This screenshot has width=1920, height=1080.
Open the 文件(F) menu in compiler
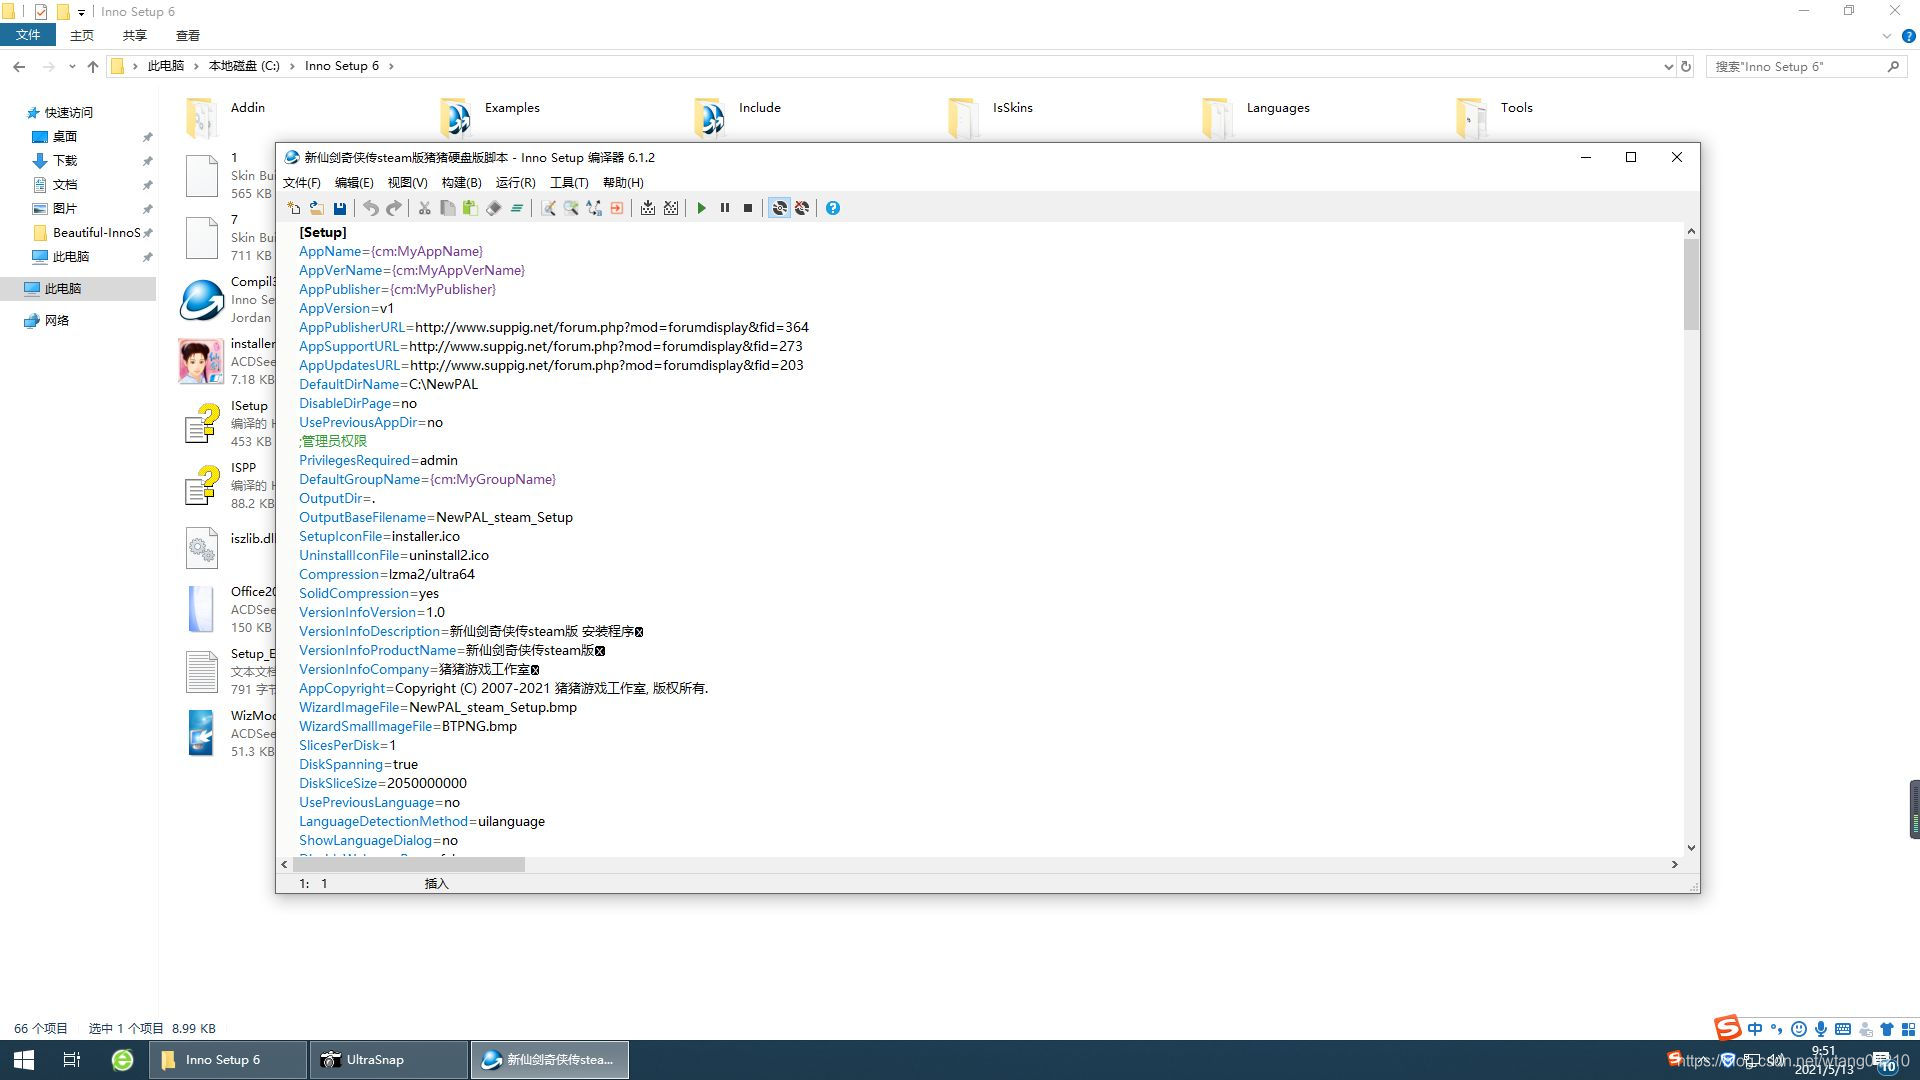[302, 182]
